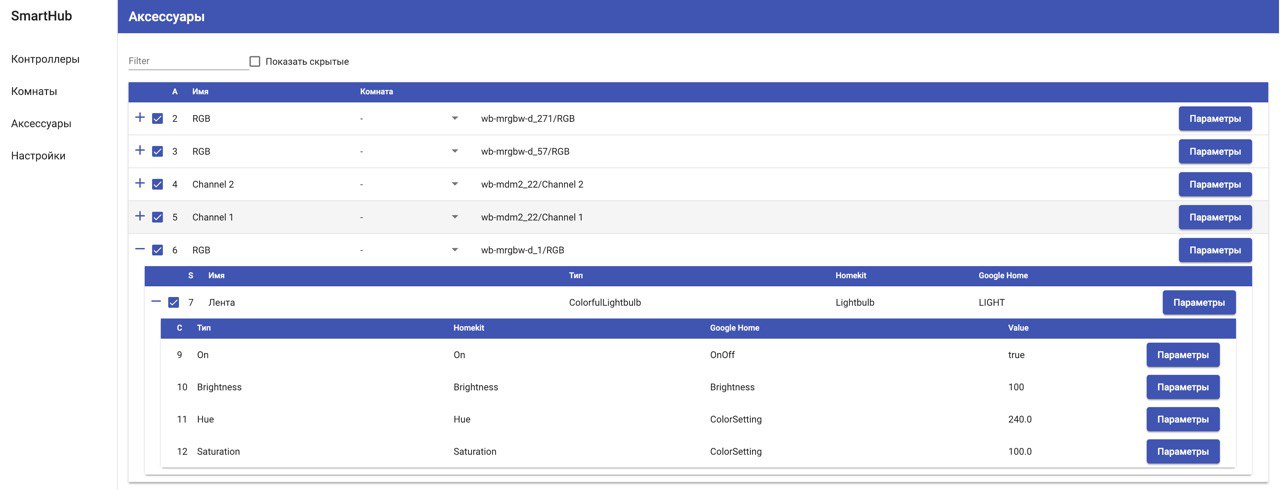Toggle checkbox for accessory 3 RGB
This screenshot has width=1280, height=490.
point(157,152)
